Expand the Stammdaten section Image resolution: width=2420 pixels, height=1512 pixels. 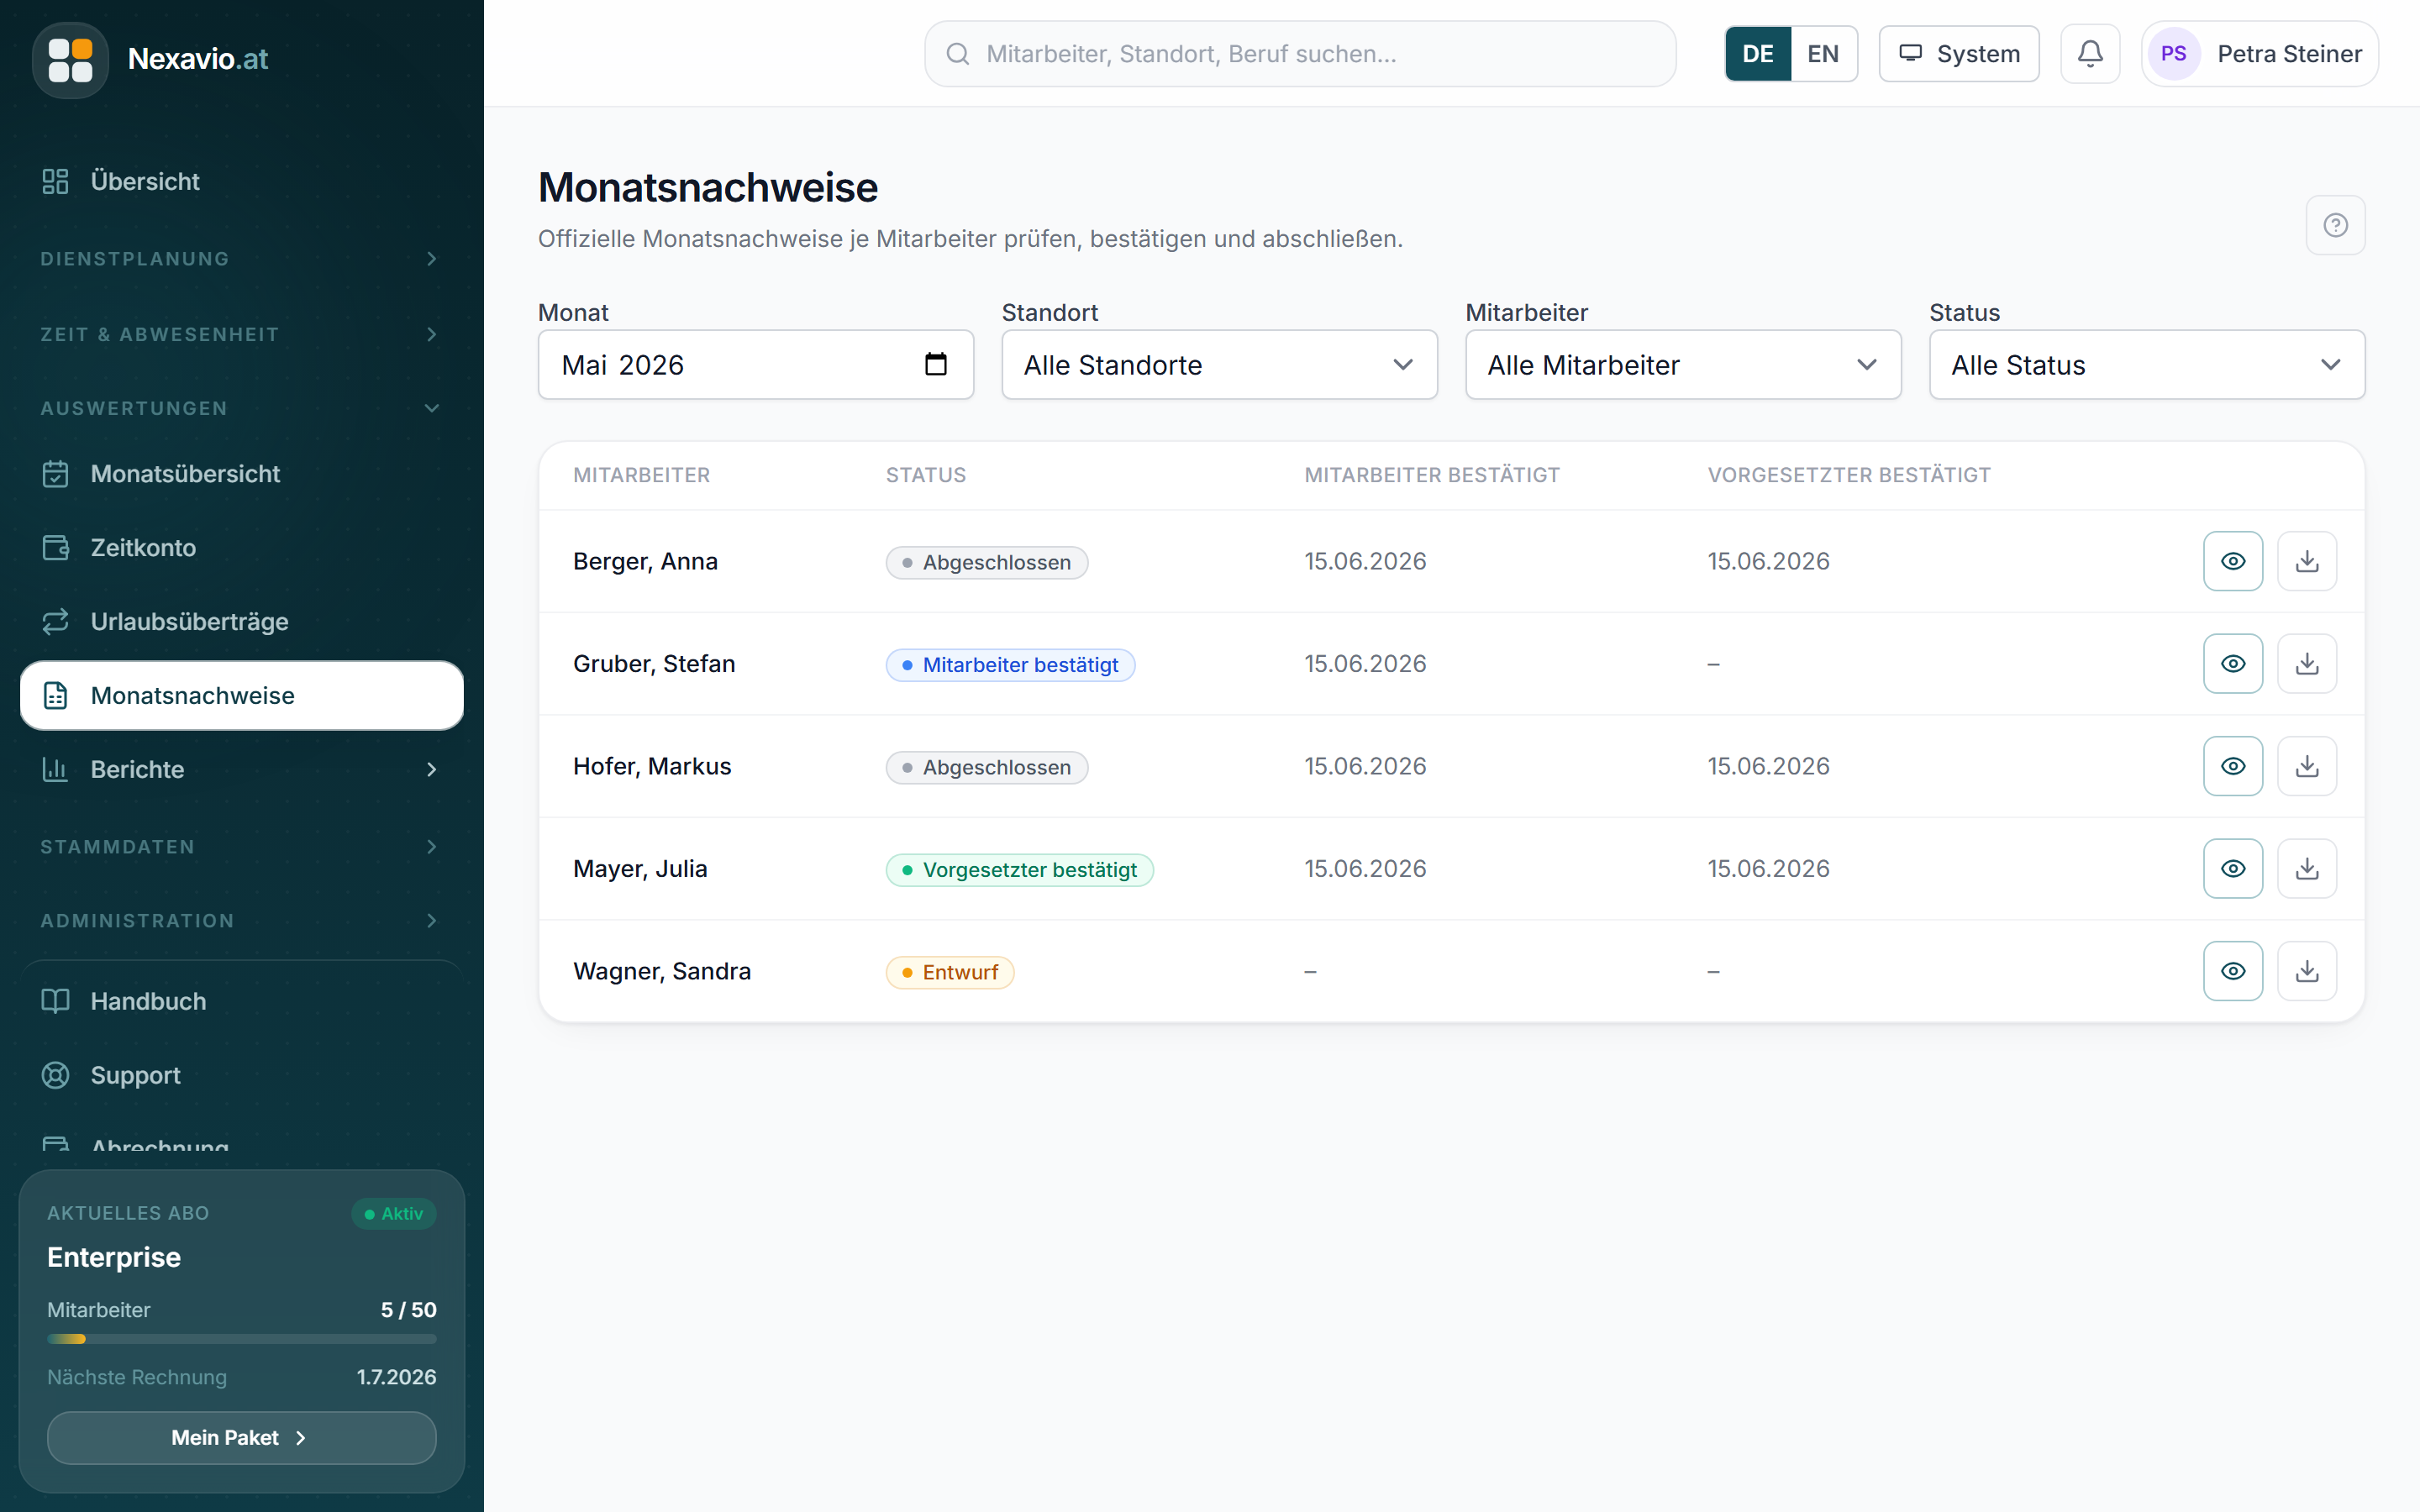click(x=241, y=847)
